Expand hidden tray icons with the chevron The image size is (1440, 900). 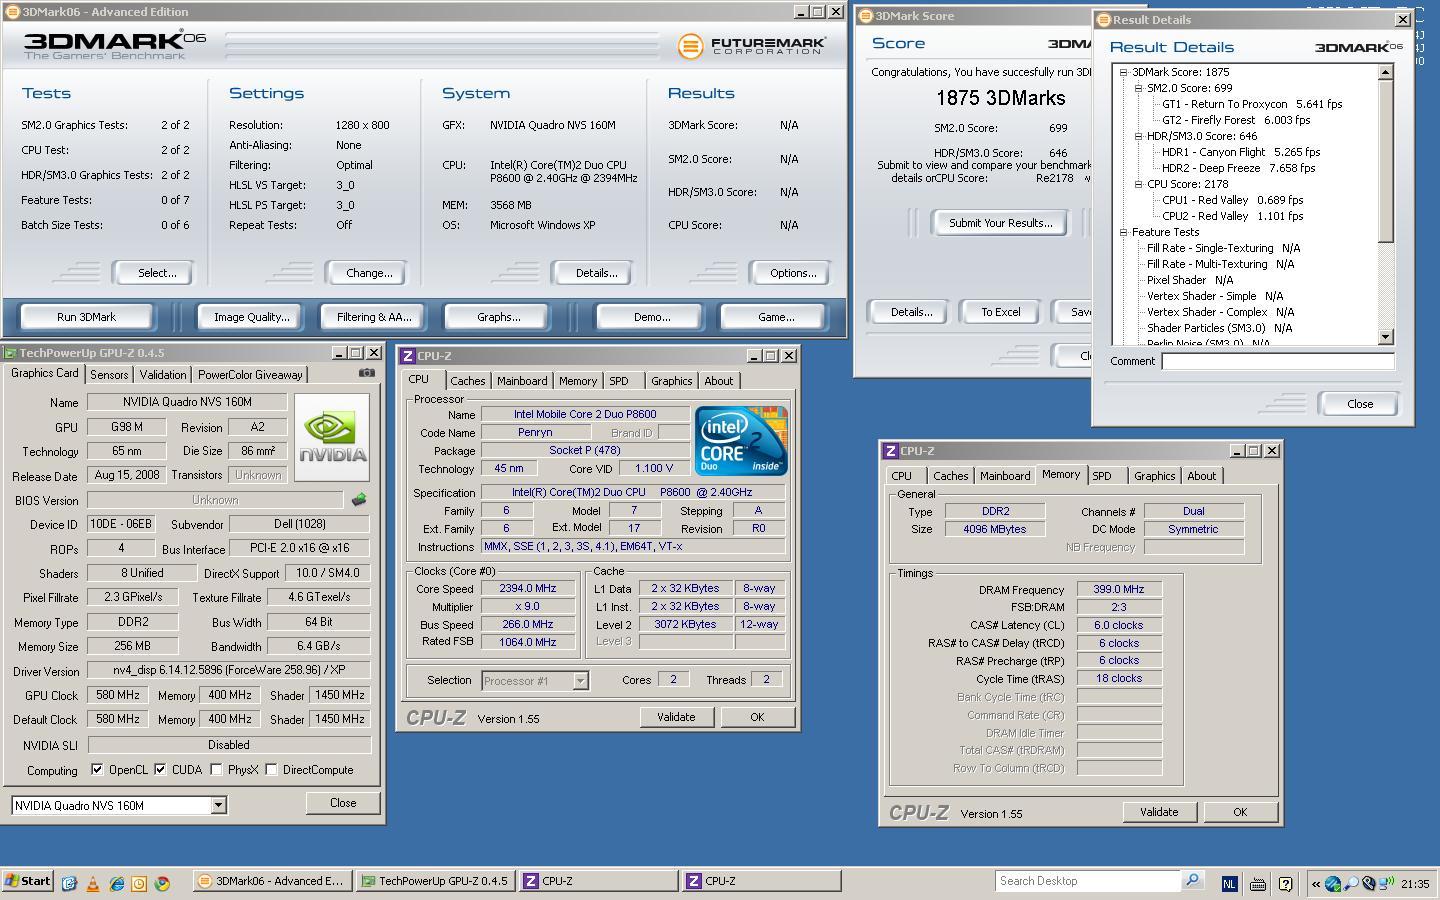pyautogui.click(x=1316, y=884)
